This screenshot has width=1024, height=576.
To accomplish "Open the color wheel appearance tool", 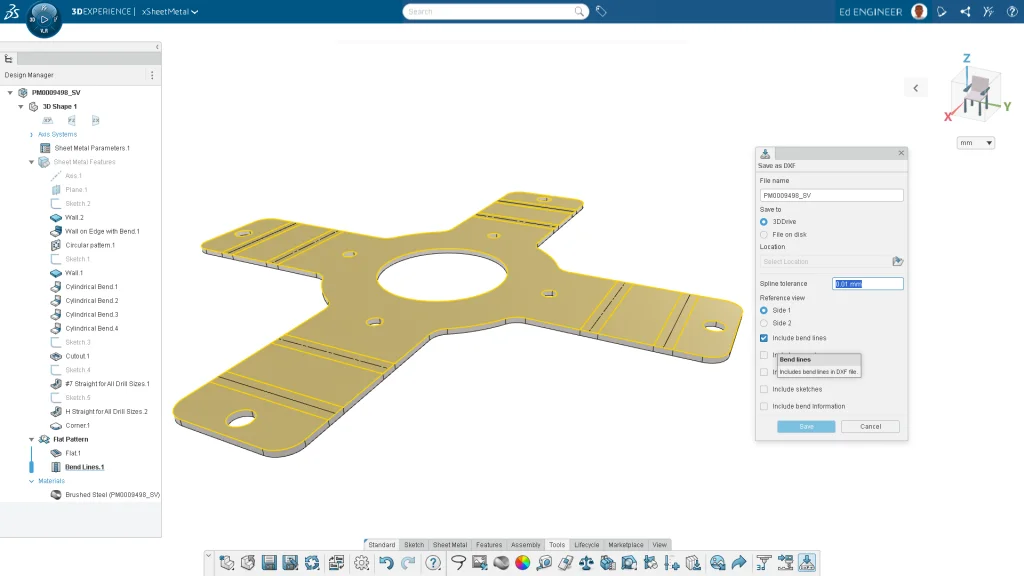I will pyautogui.click(x=522, y=563).
